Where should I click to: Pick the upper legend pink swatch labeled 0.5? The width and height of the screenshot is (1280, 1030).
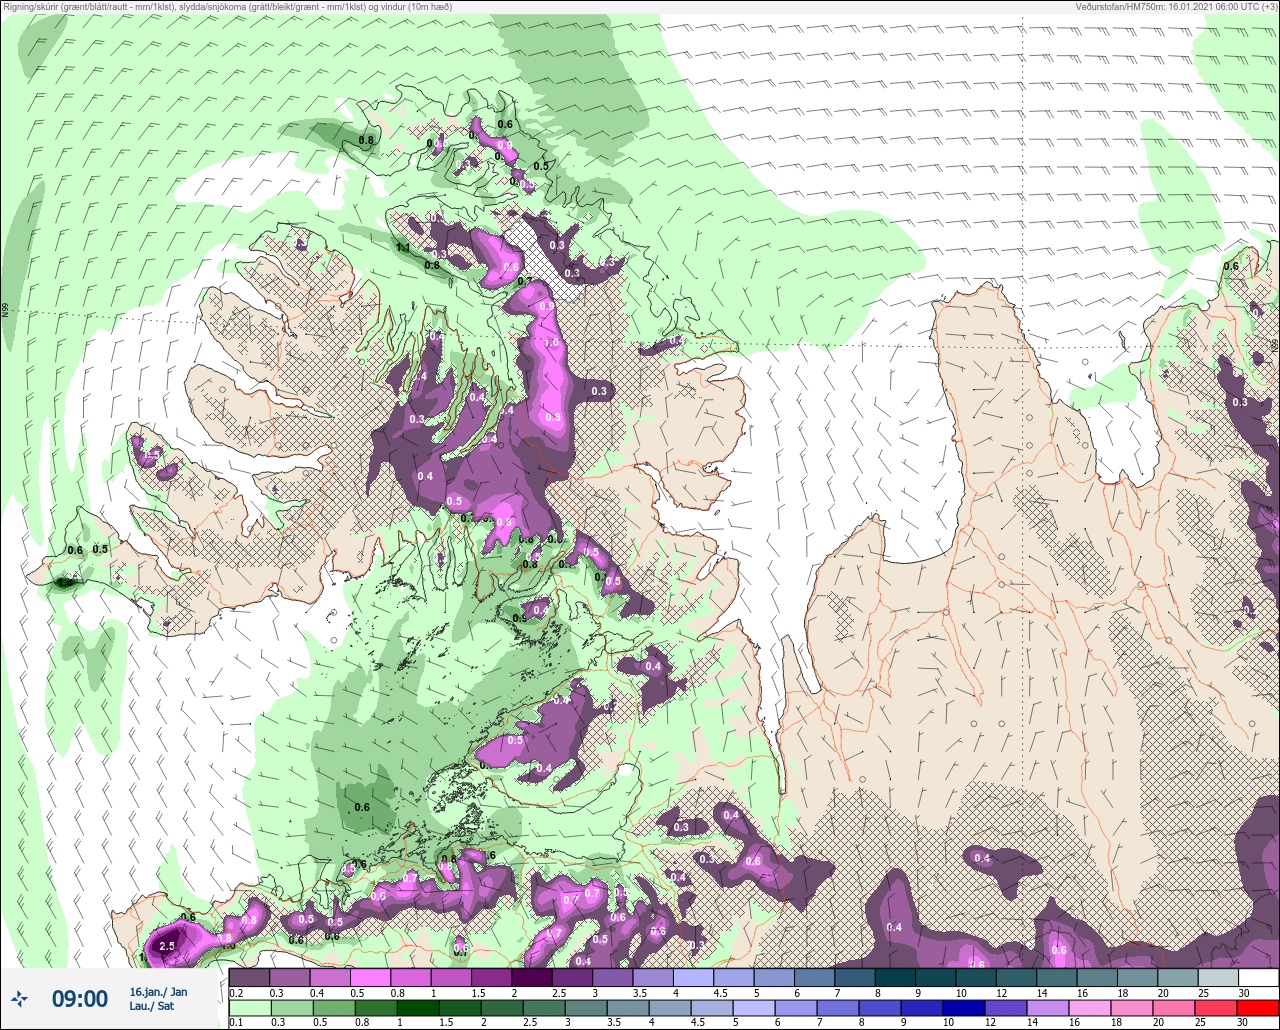coord(370,977)
